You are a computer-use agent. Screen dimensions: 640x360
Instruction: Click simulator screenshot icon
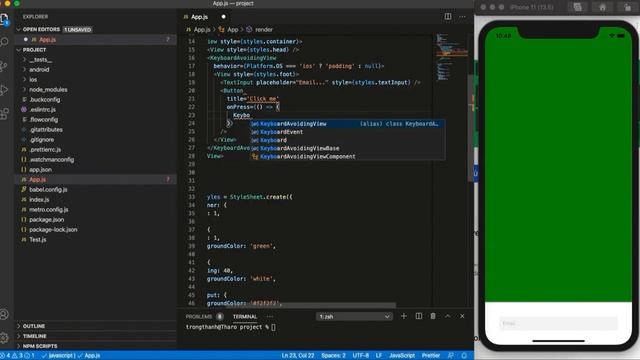[578, 7]
